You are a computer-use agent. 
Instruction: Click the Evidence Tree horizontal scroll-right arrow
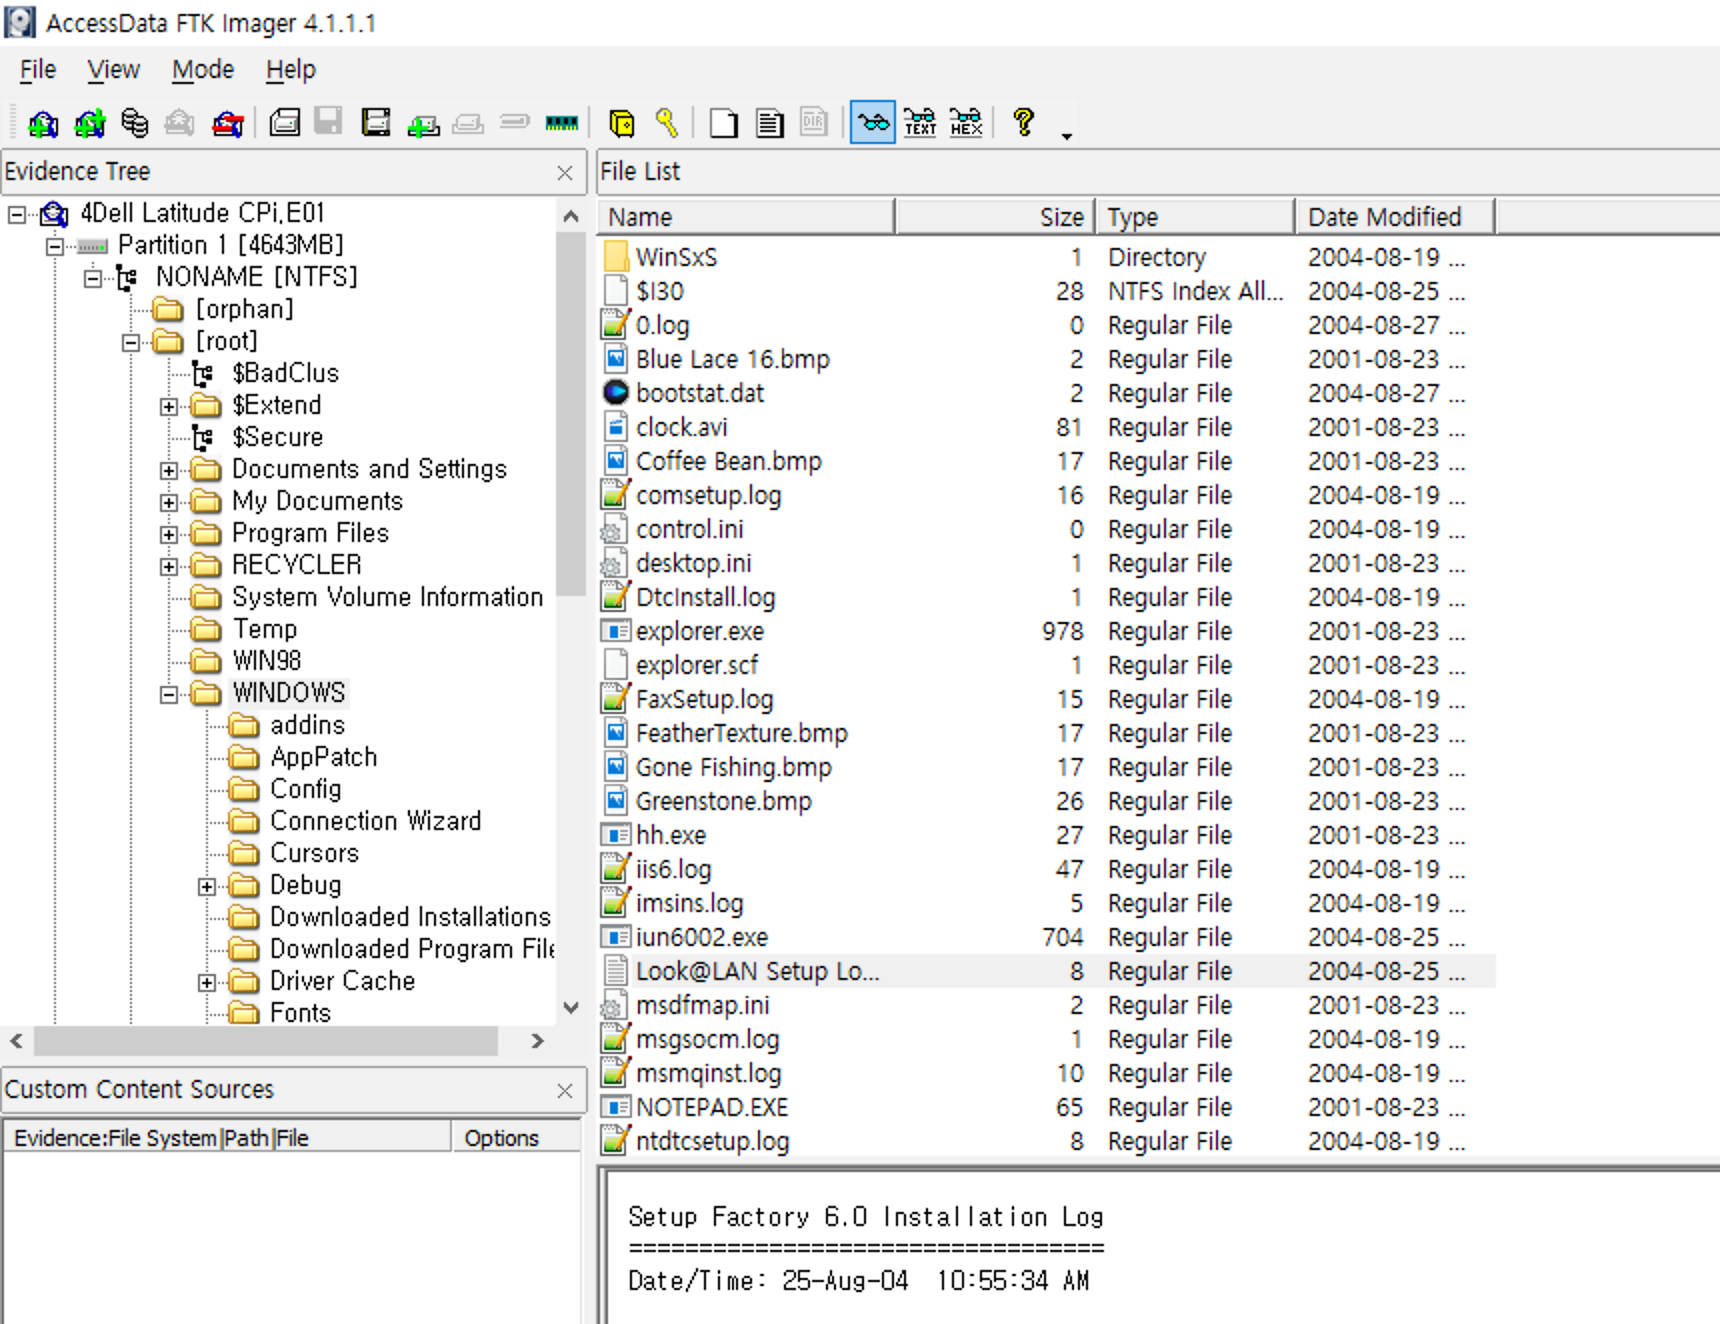click(537, 1041)
